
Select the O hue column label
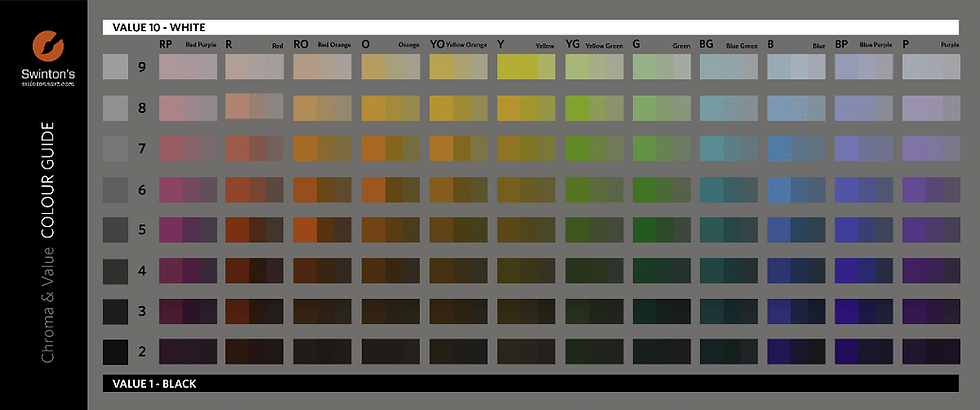click(x=366, y=44)
